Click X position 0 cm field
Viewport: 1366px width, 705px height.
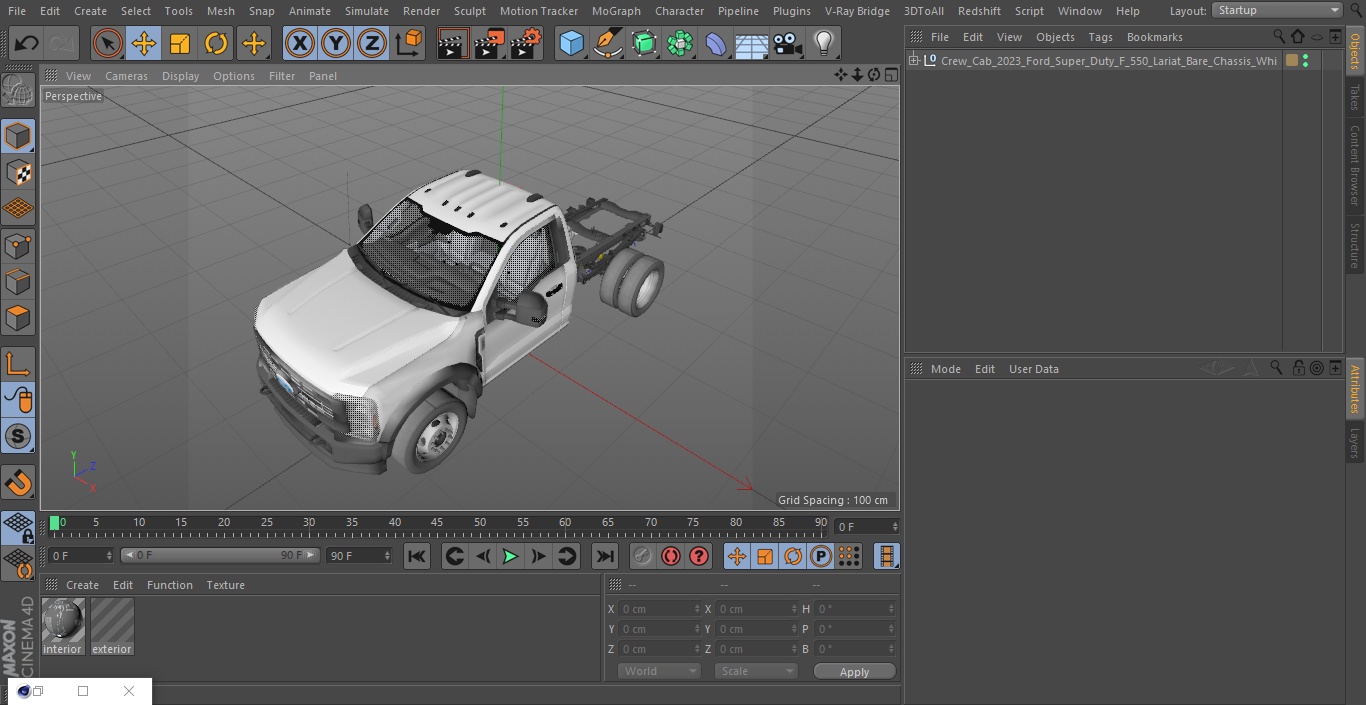659,609
